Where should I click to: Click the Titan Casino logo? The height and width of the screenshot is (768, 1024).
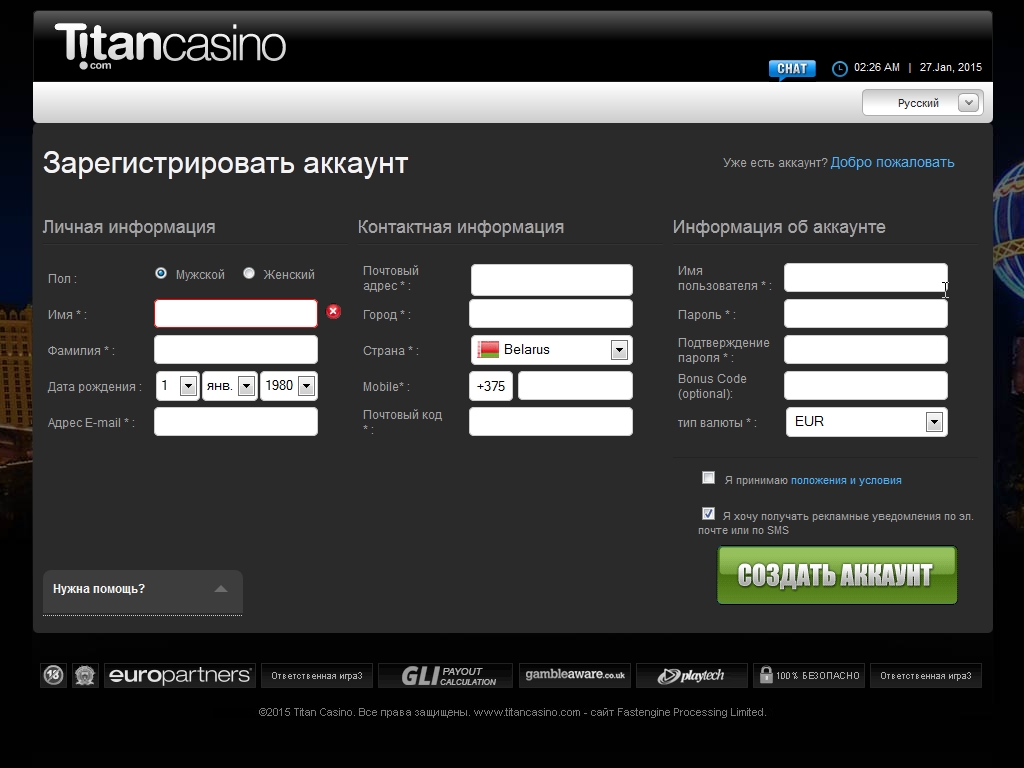pos(170,46)
